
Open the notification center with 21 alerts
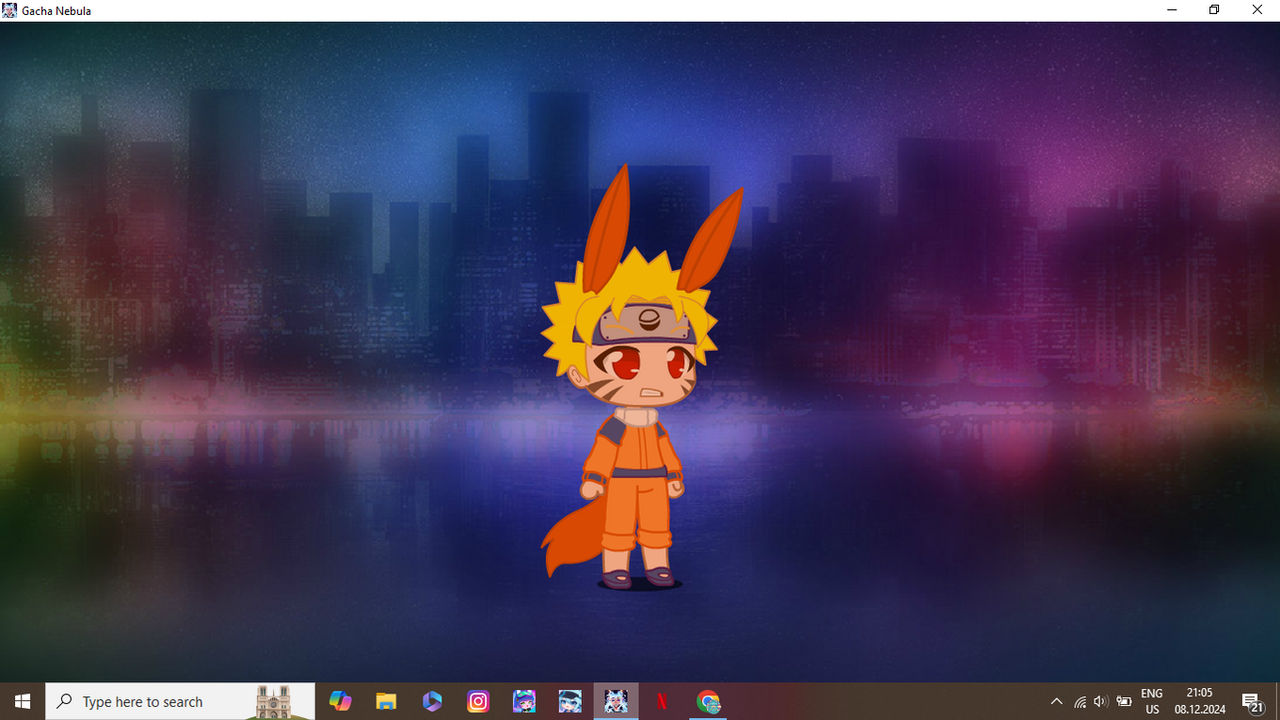[x=1253, y=702]
